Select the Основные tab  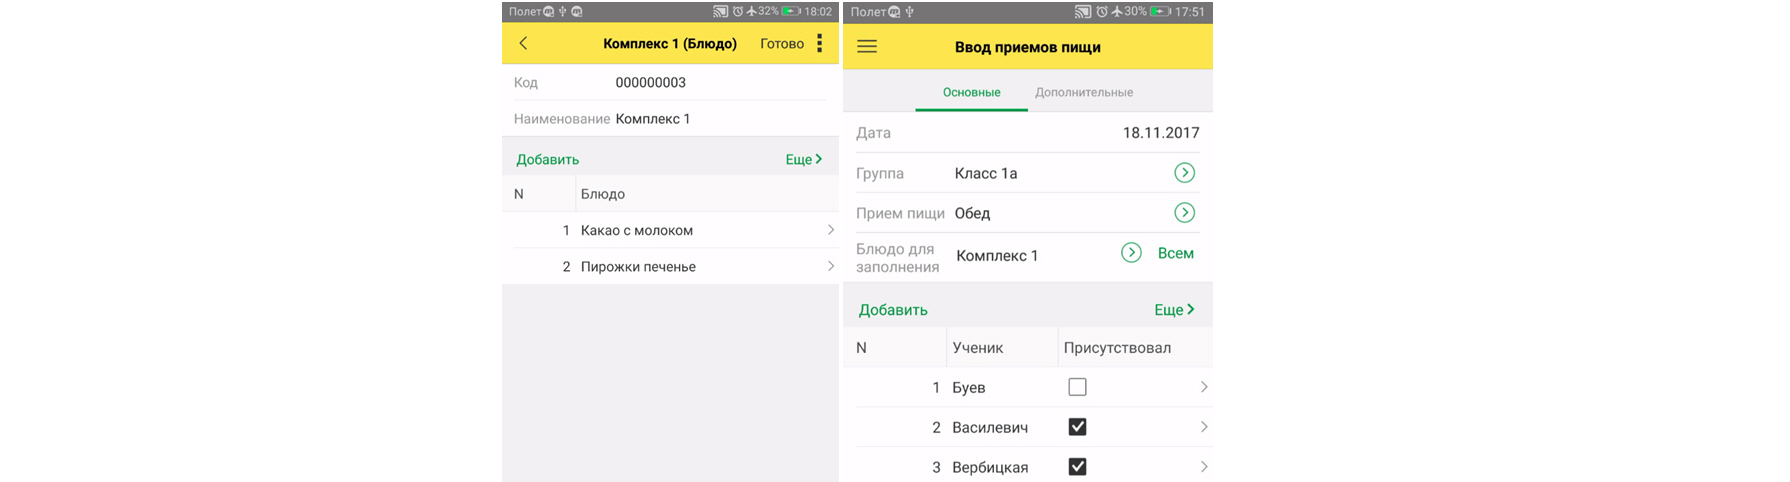coord(971,92)
